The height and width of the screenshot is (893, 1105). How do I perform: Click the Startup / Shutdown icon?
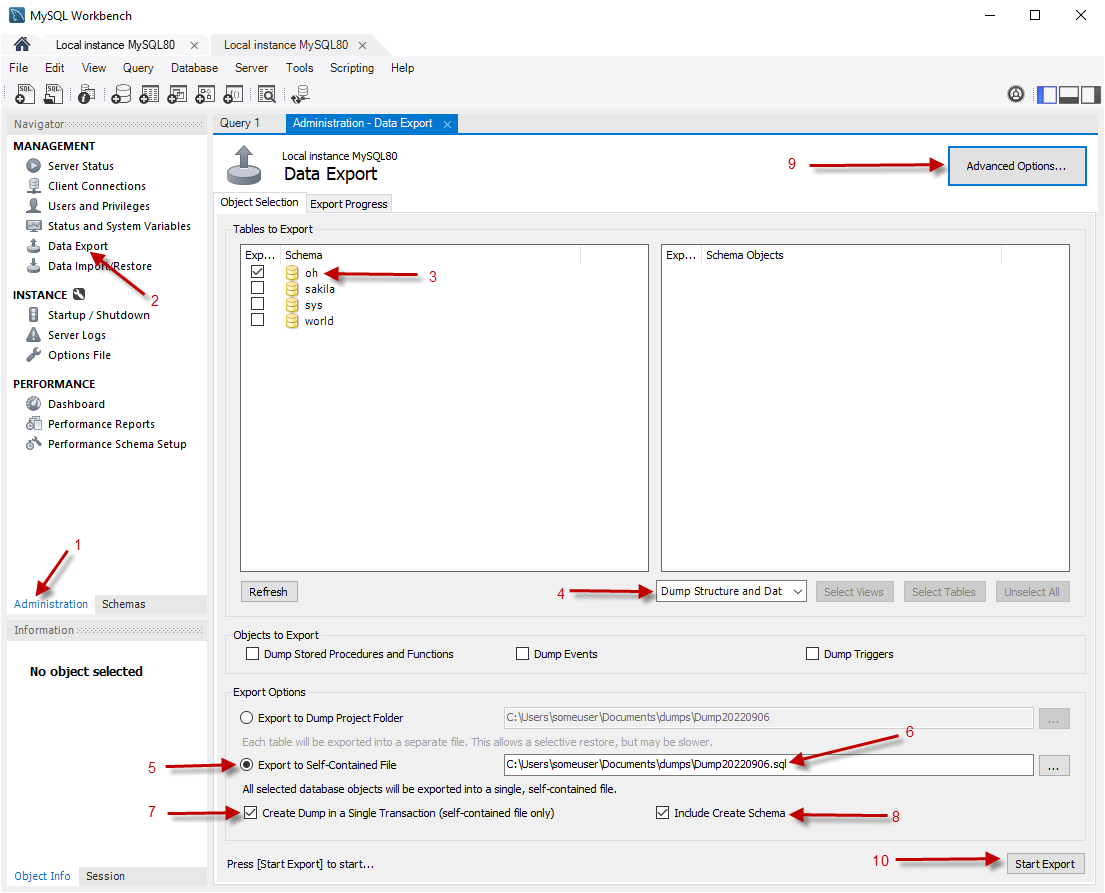tap(33, 314)
